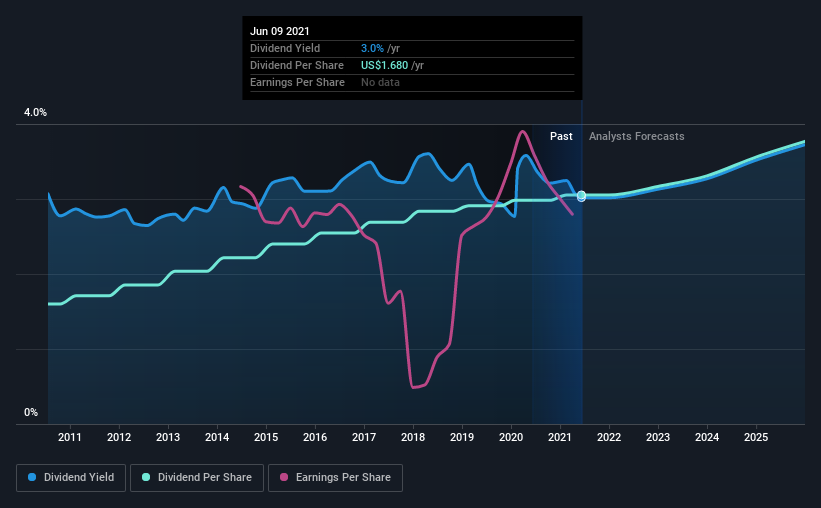Toggle the Dividend Yield legend button
Screen dimensions: 821x508
[x=71, y=478]
